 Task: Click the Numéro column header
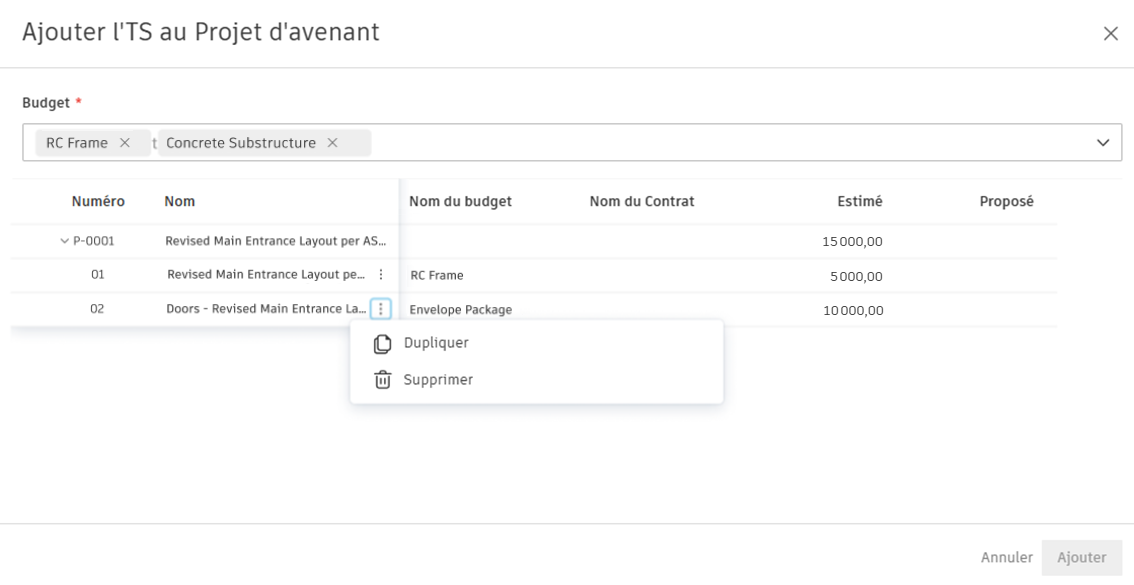click(98, 202)
